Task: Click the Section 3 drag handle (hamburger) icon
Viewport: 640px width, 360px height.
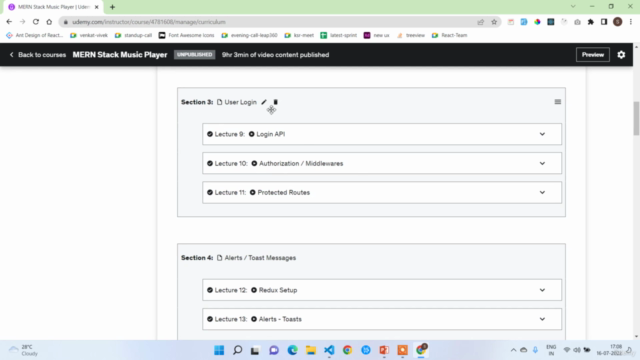Action: click(x=558, y=102)
